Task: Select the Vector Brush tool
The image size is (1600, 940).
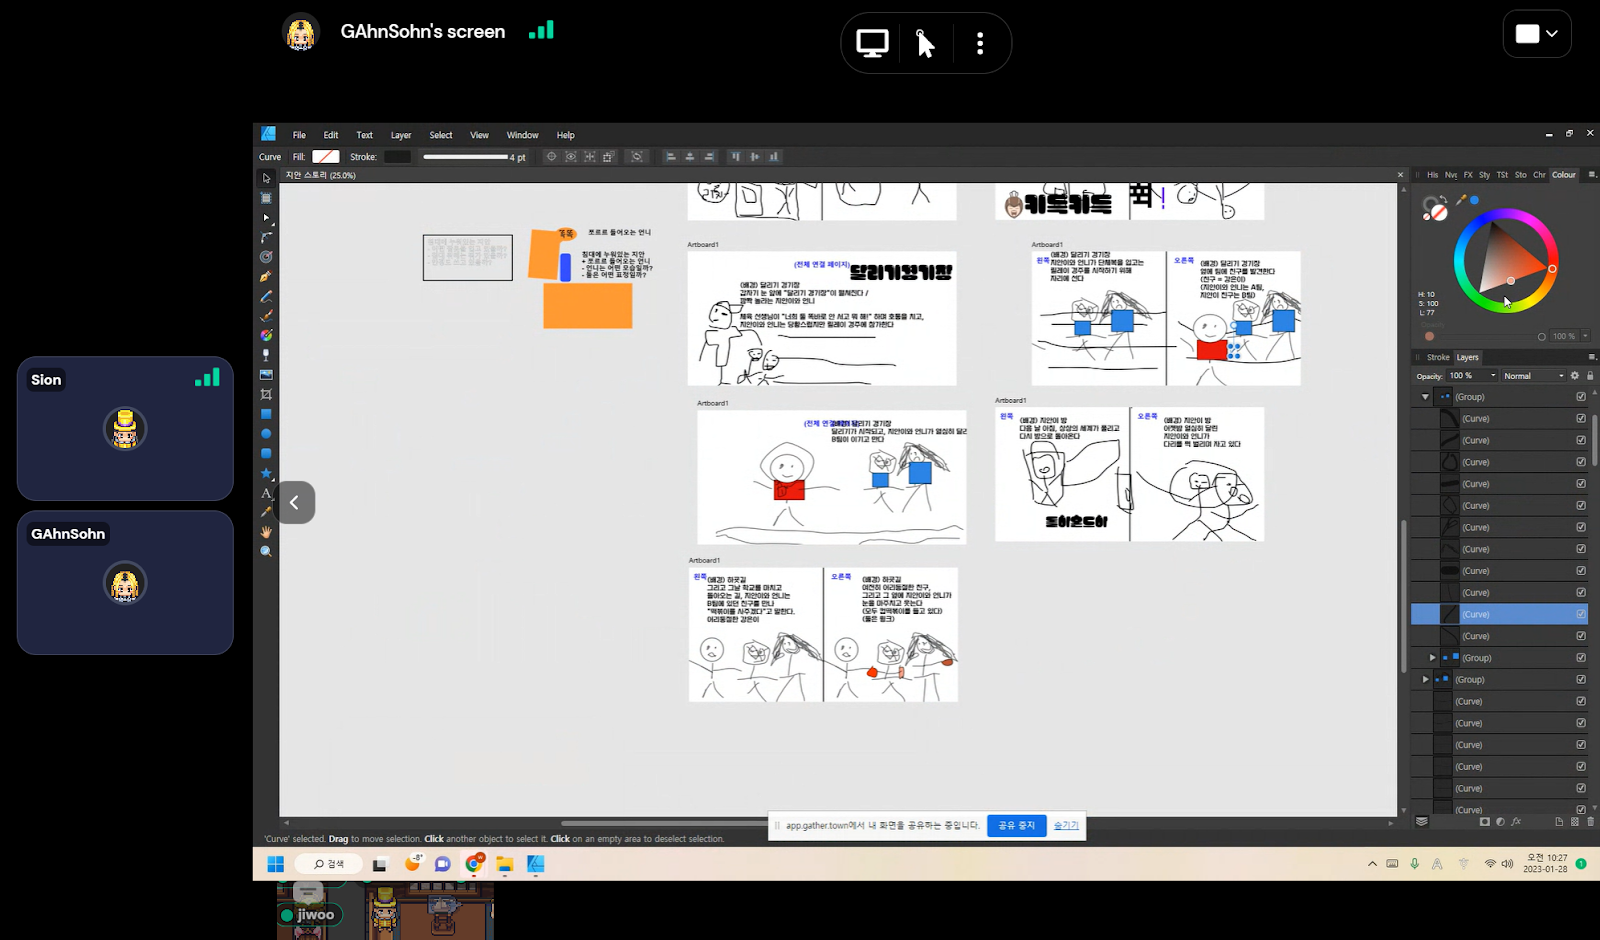Action: click(x=266, y=316)
